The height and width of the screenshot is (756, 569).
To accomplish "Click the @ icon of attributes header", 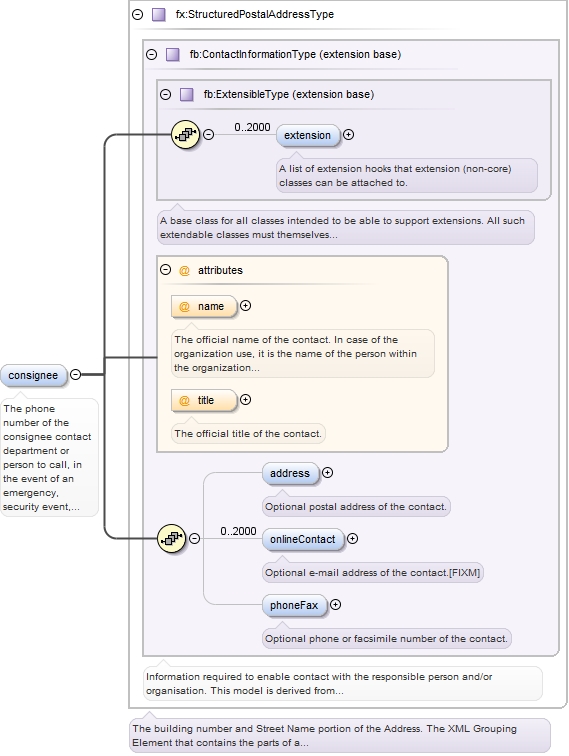I will click(184, 270).
